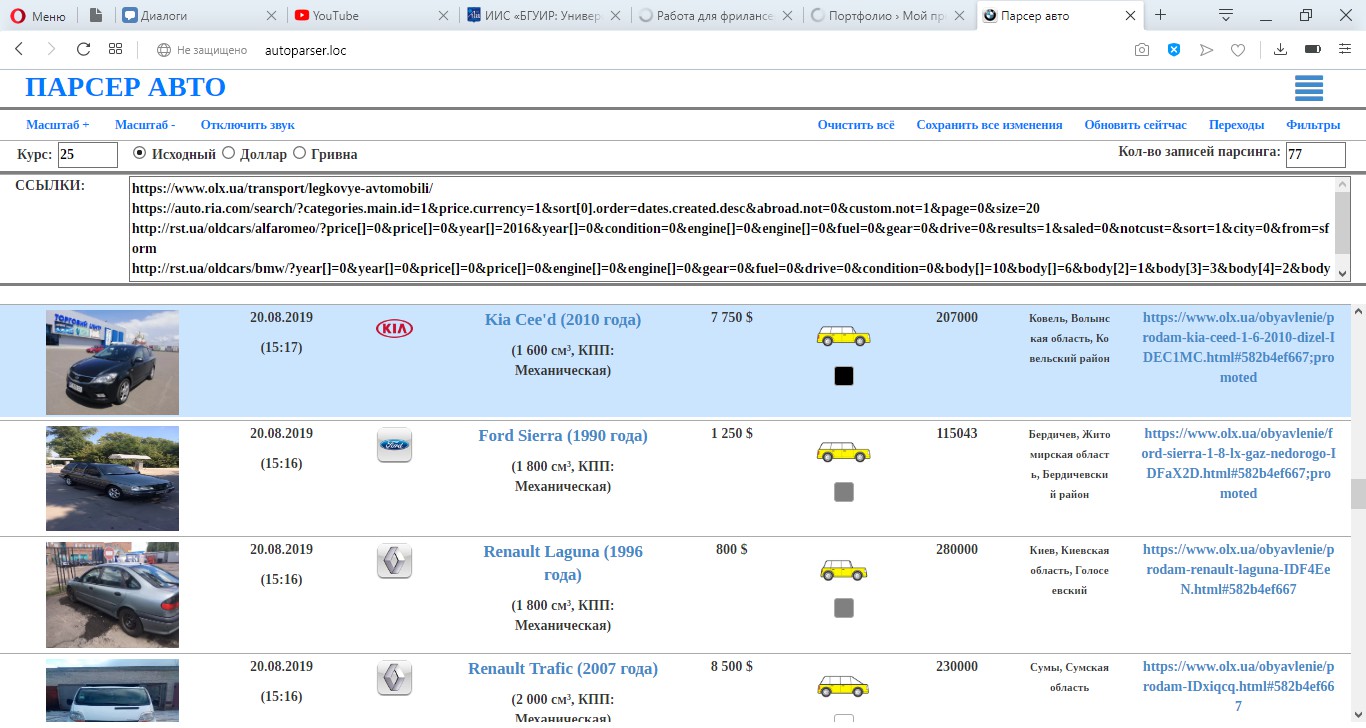Close the Диалоги tab
Viewport: 1366px width, 728px height.
[273, 16]
